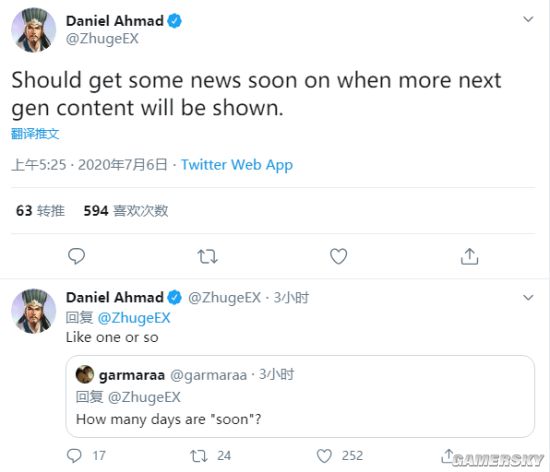Image resolution: width=550 pixels, height=472 pixels.
Task: Open the quoted garmaraa tweet card
Action: (x=300, y=396)
